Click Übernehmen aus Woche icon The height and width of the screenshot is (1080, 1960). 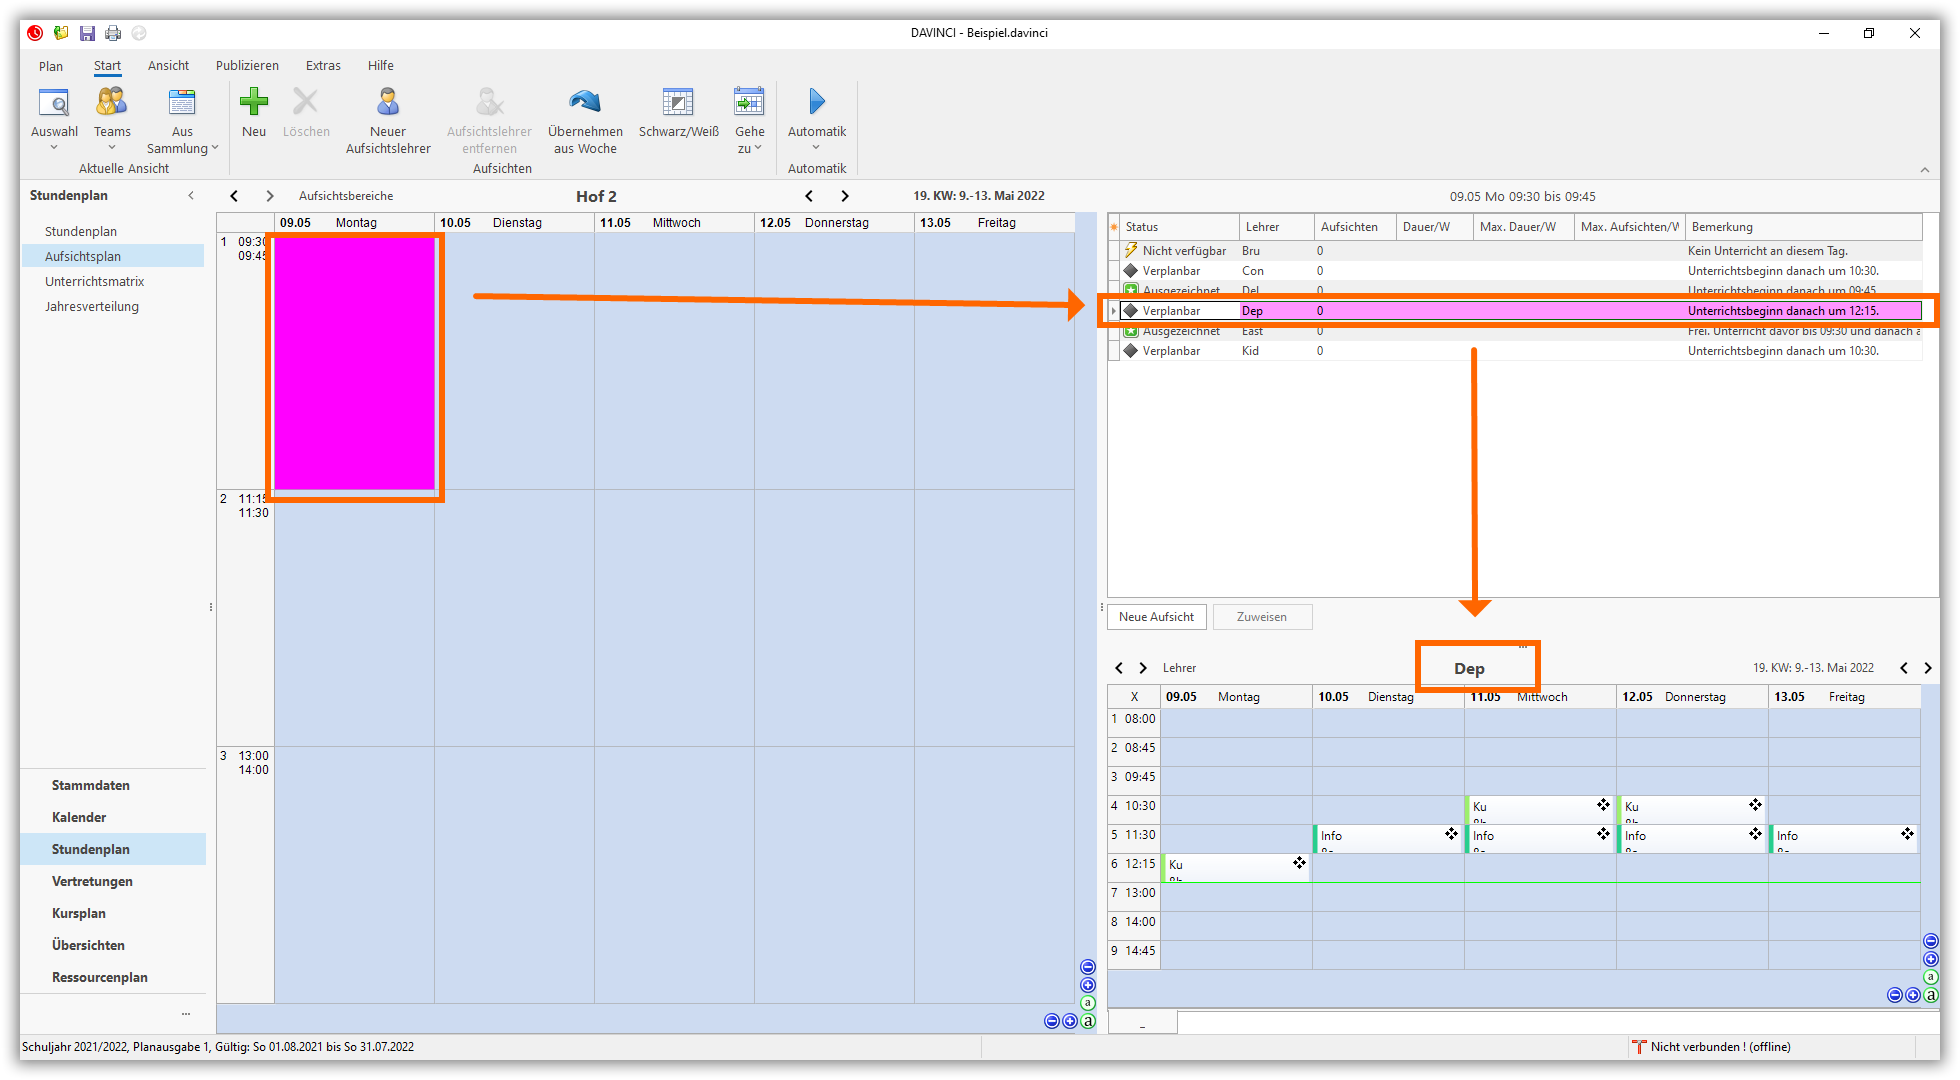pyautogui.click(x=585, y=102)
